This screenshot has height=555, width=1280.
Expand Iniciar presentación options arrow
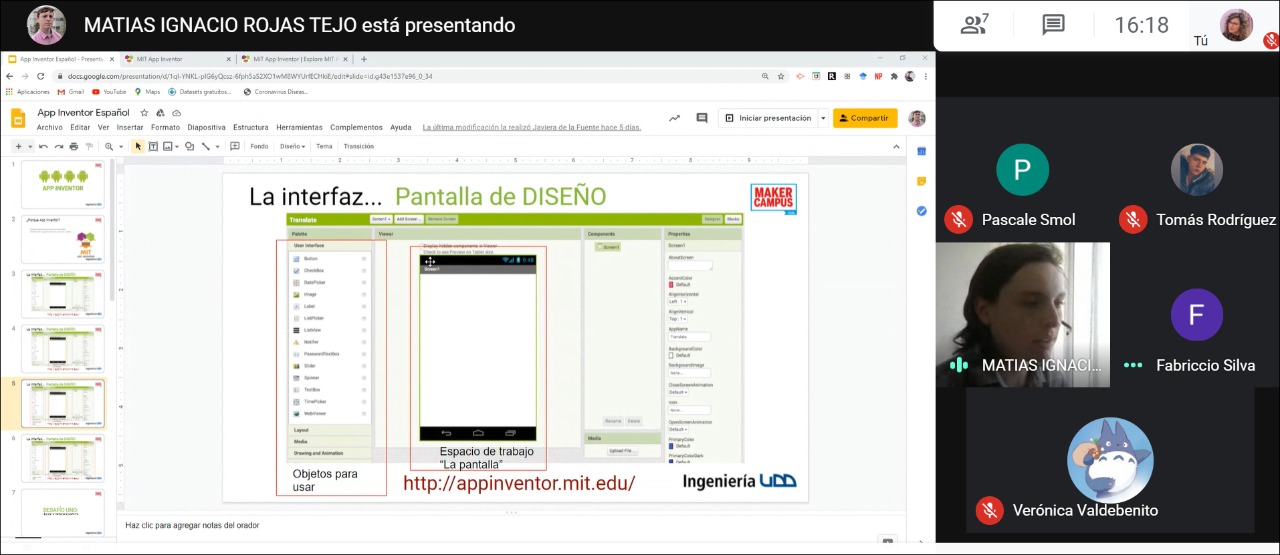pyautogui.click(x=823, y=118)
